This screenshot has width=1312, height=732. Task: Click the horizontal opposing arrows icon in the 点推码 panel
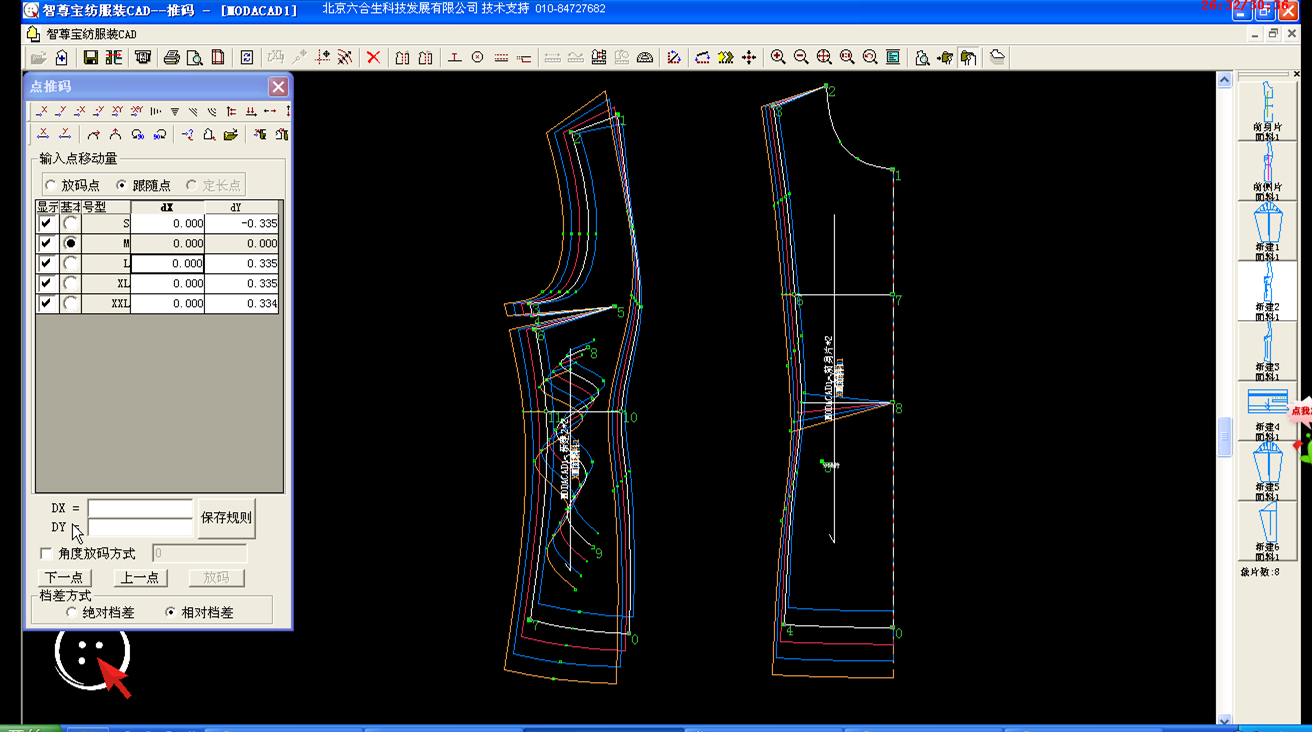pos(270,111)
